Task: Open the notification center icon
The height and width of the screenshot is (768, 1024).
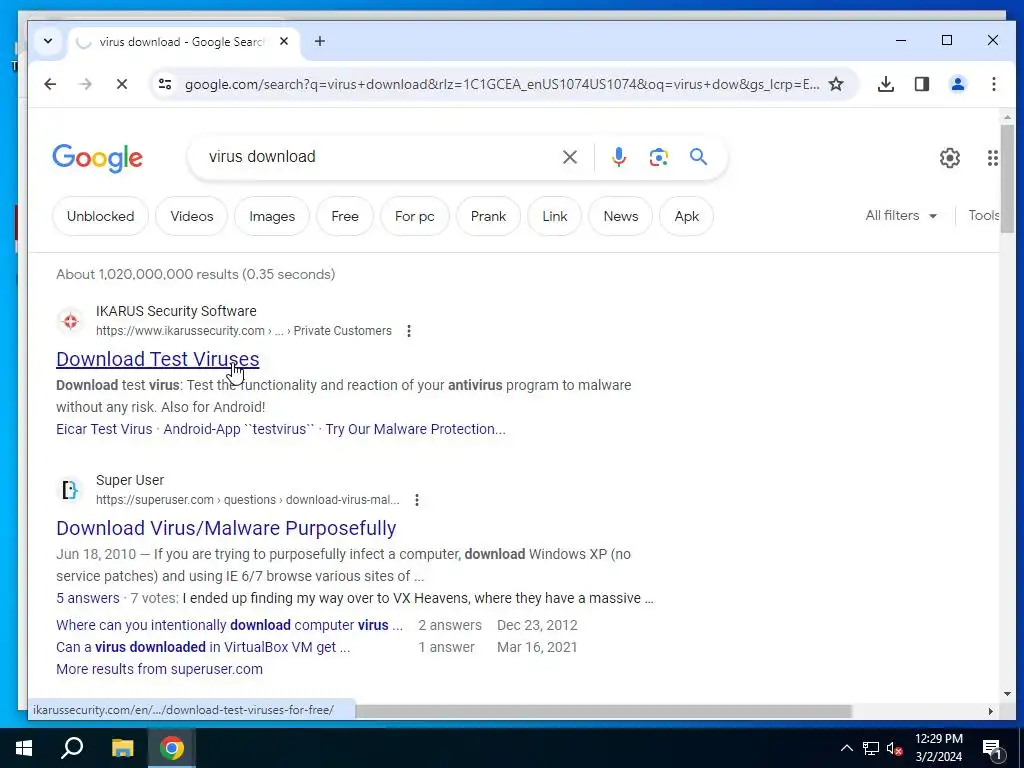Action: [x=992, y=748]
